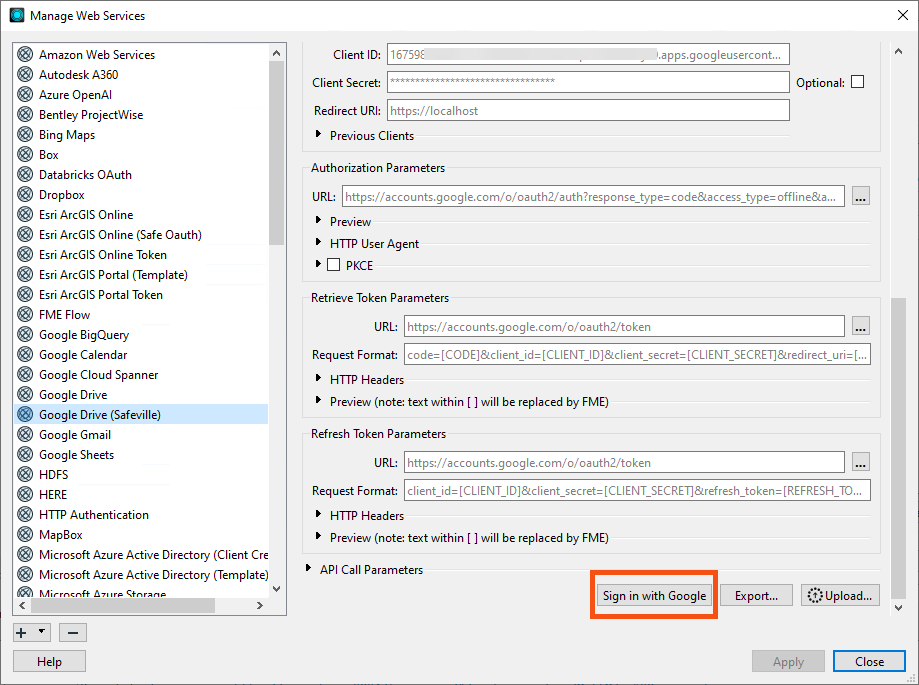Click the HTTP Authentication service icon
Image resolution: width=919 pixels, height=685 pixels.
click(x=25, y=514)
